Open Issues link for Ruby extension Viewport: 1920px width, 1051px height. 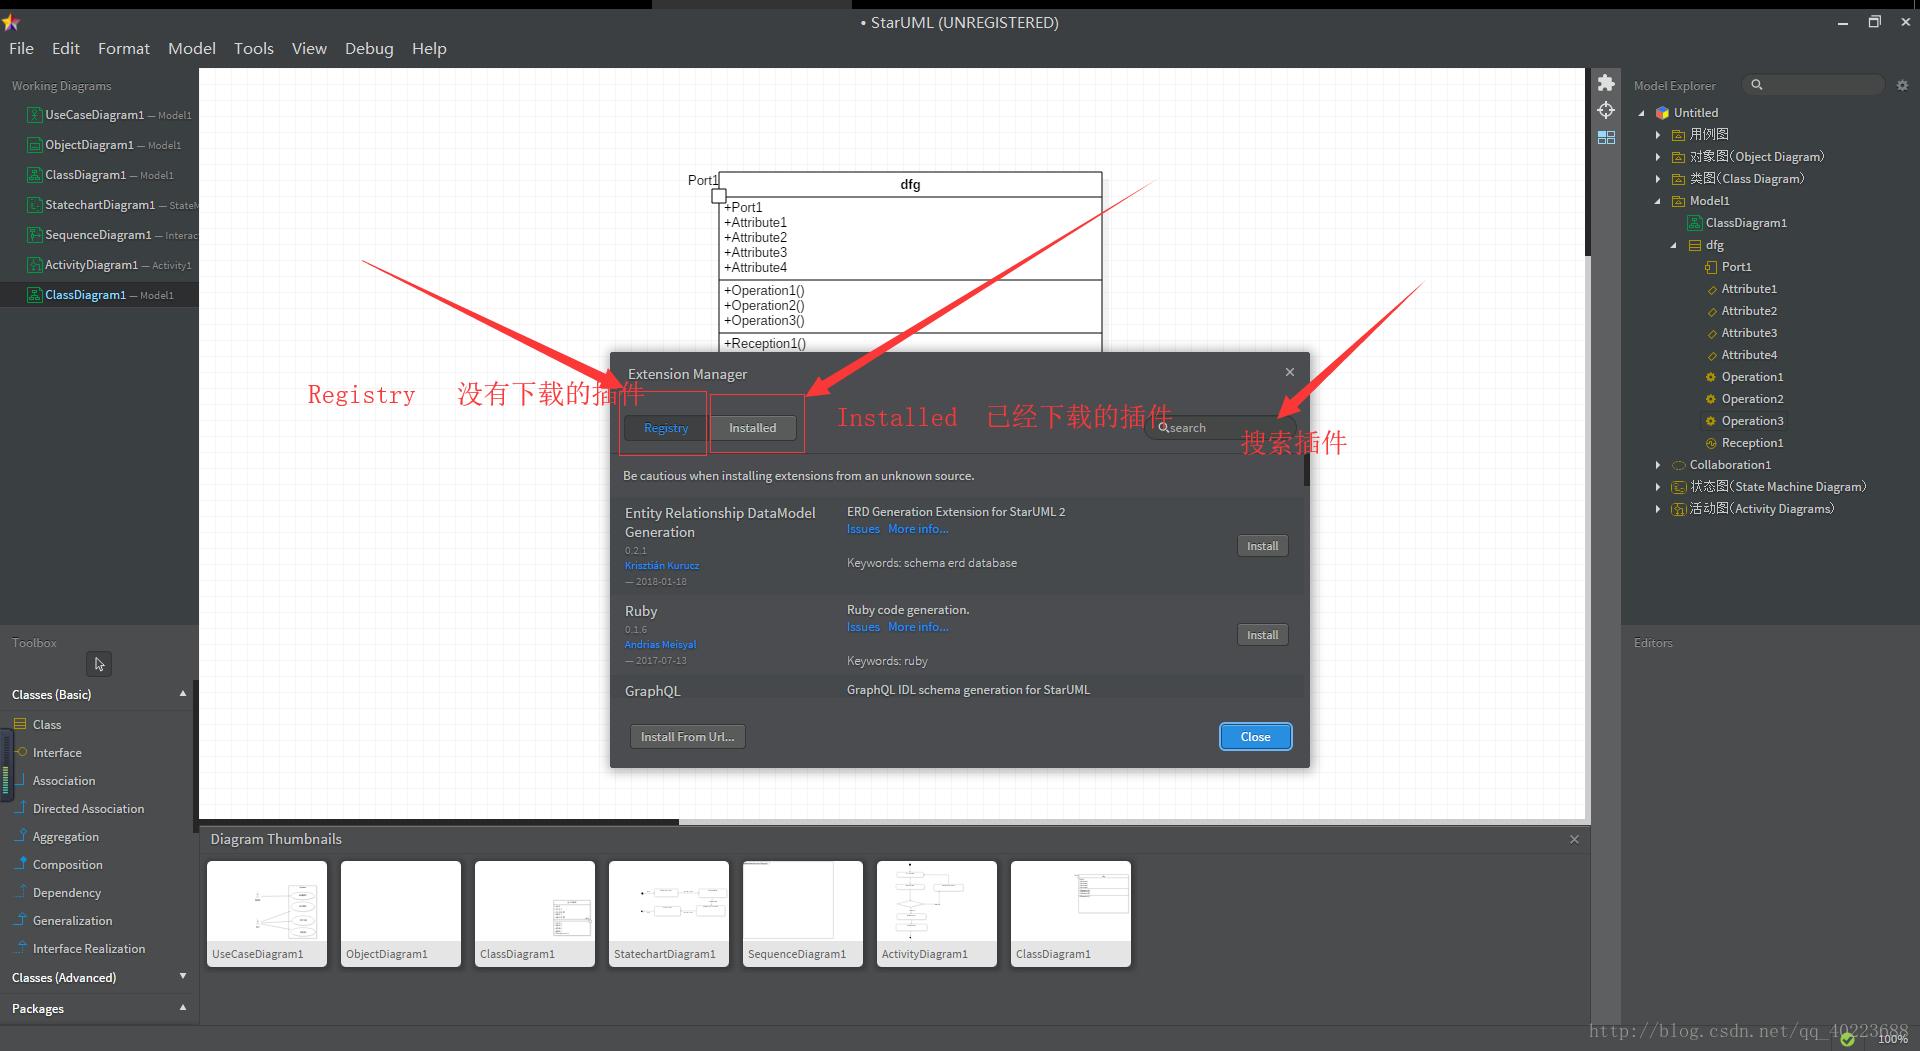[863, 627]
